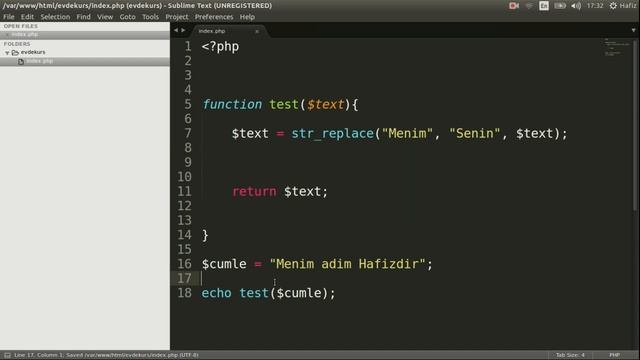Open the Edit menu

[27, 17]
